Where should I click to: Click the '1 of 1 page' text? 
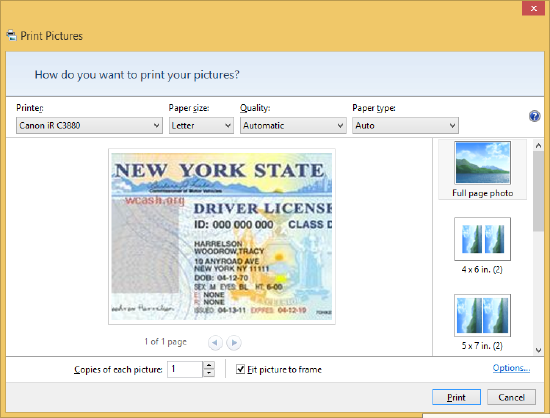166,342
